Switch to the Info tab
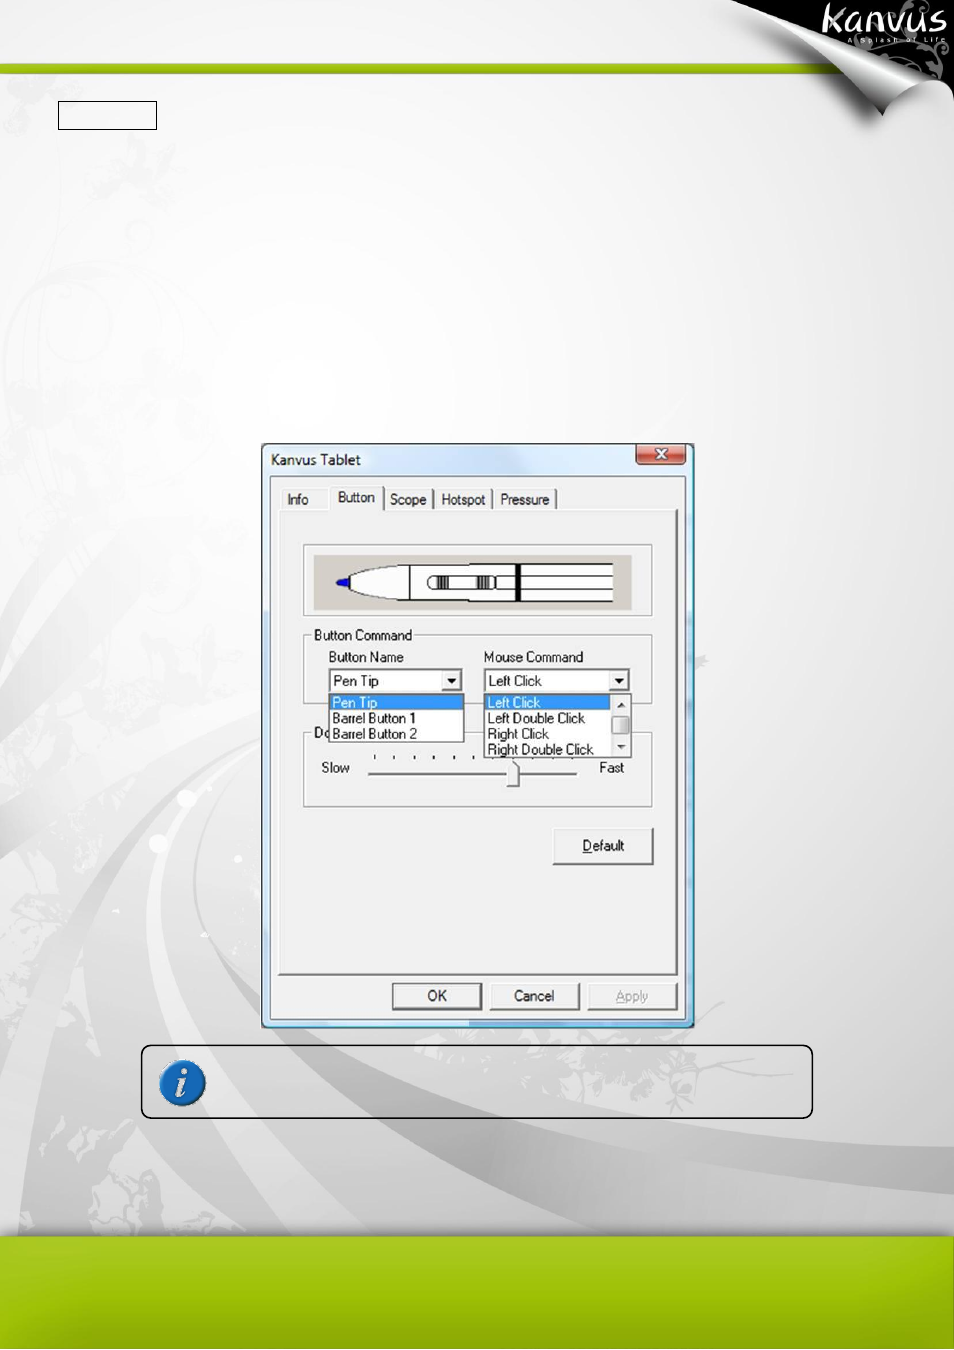954x1350 pixels. tap(298, 499)
